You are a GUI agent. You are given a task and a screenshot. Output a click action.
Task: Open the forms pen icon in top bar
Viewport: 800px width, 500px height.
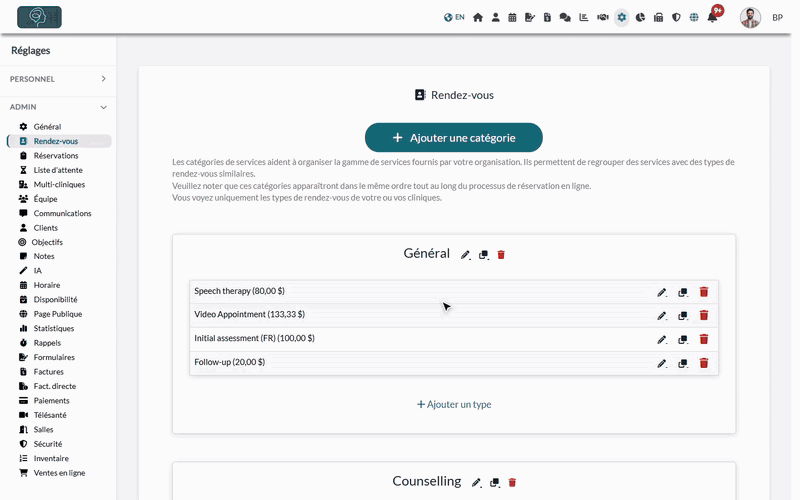click(x=530, y=17)
